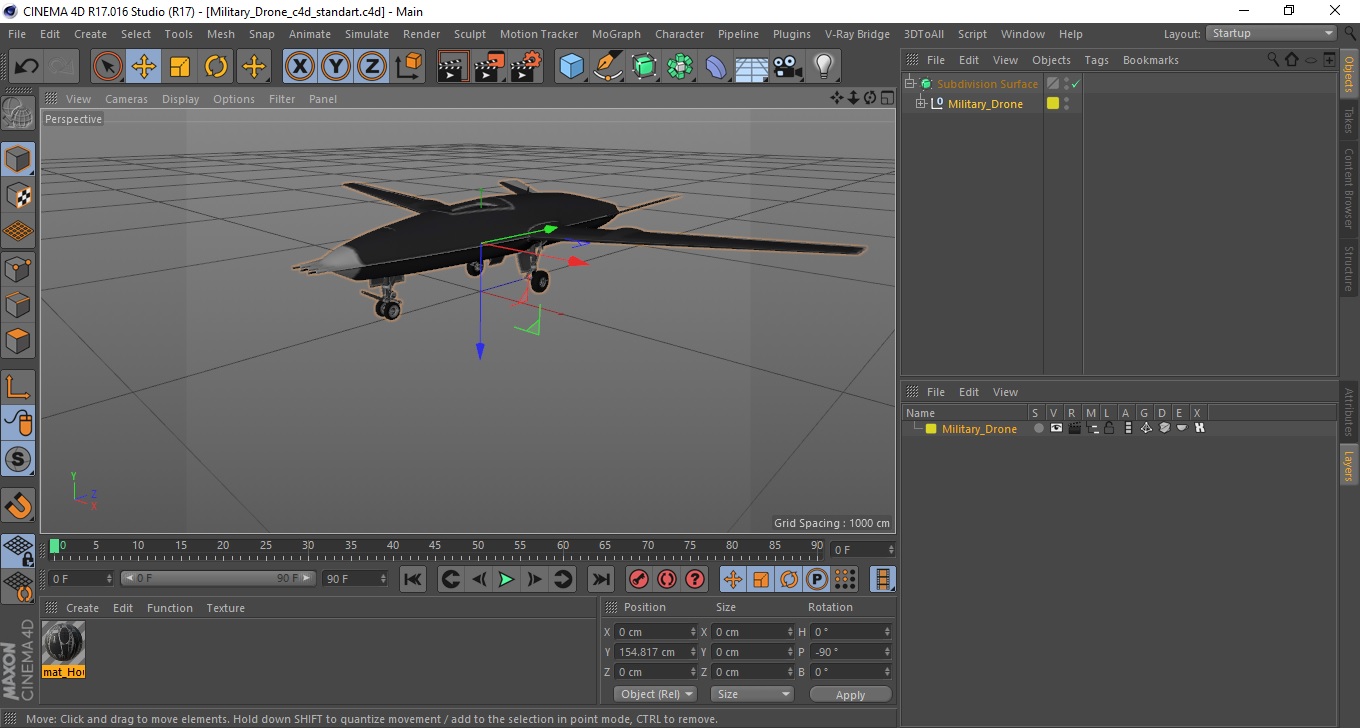Toggle Position keyframe recording
The image size is (1360, 728).
coord(733,579)
